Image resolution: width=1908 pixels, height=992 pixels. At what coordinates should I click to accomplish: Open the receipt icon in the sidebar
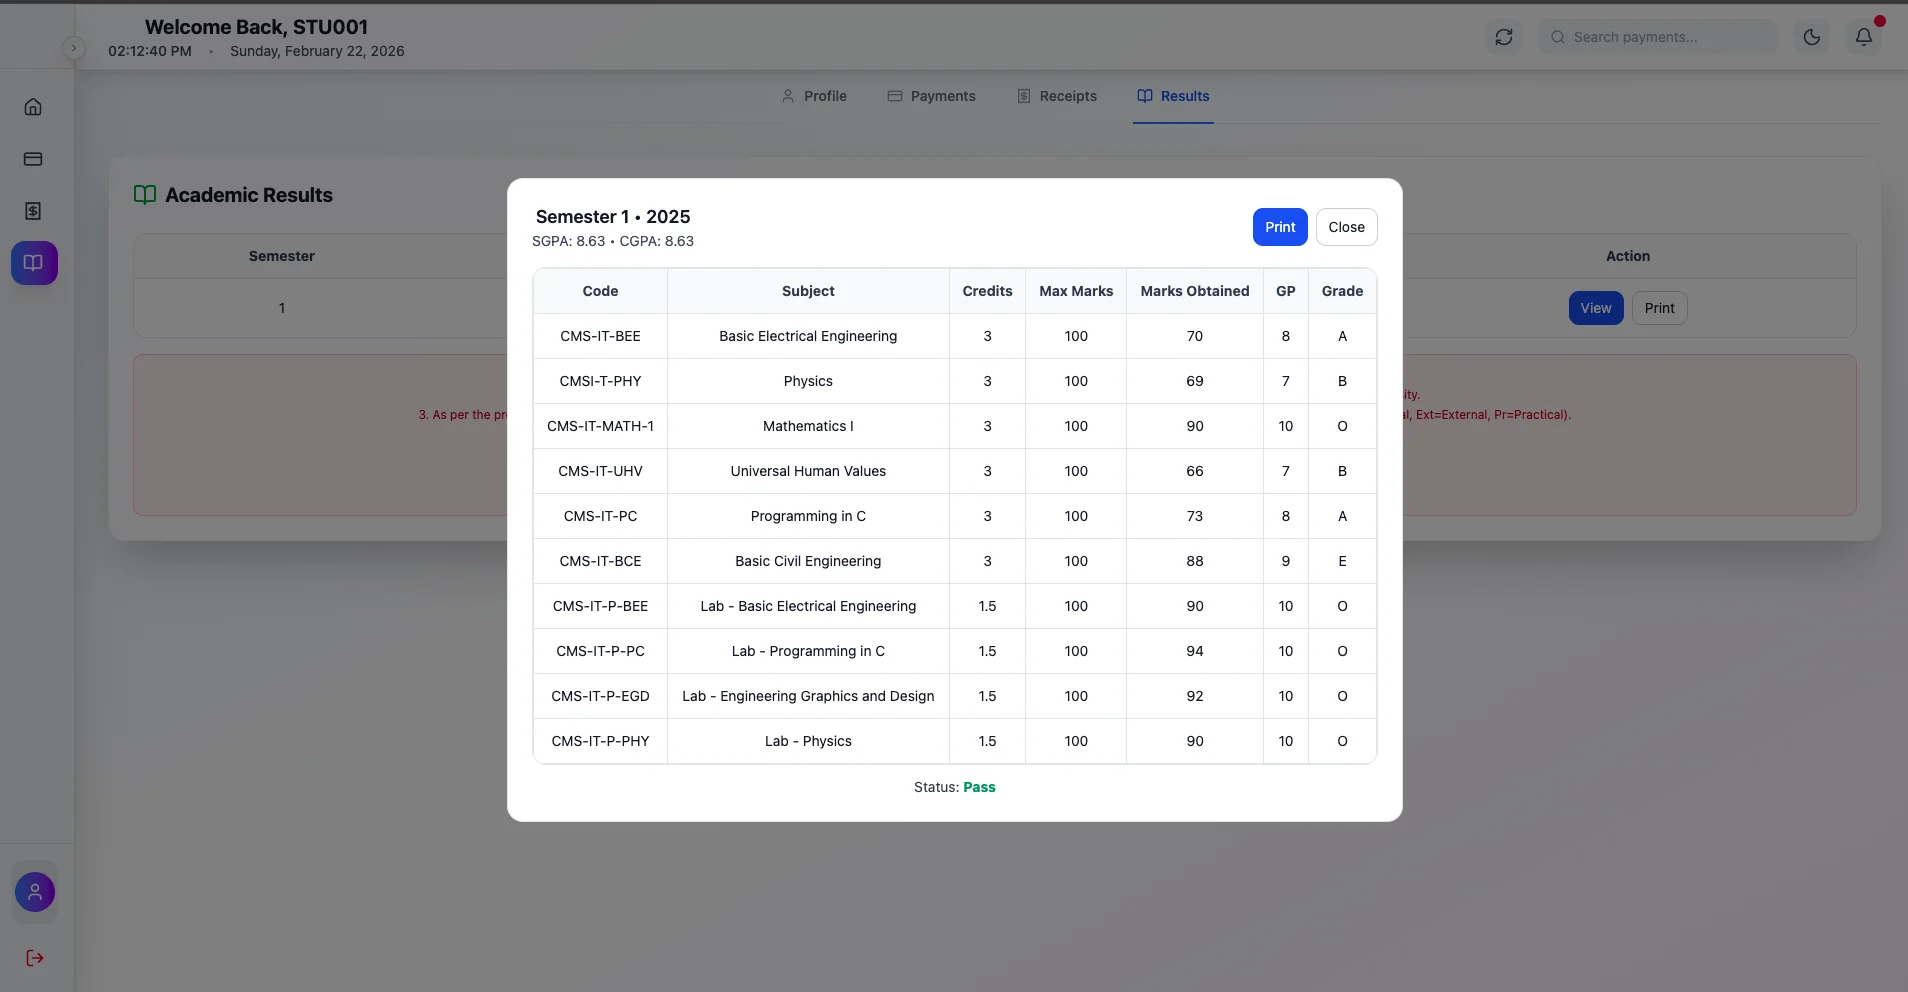click(x=33, y=210)
